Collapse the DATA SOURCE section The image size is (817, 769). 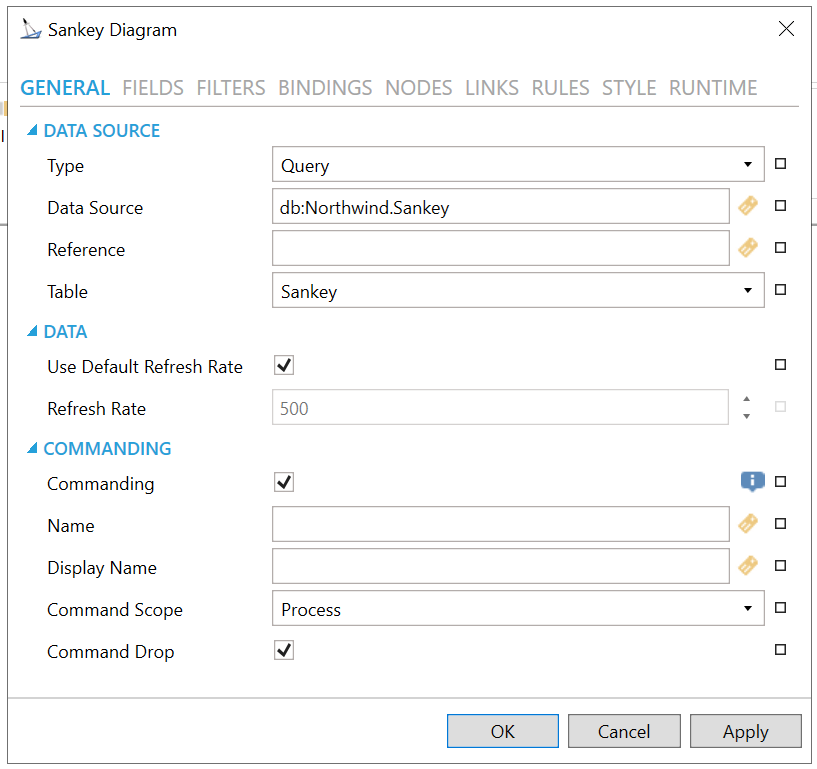33,130
